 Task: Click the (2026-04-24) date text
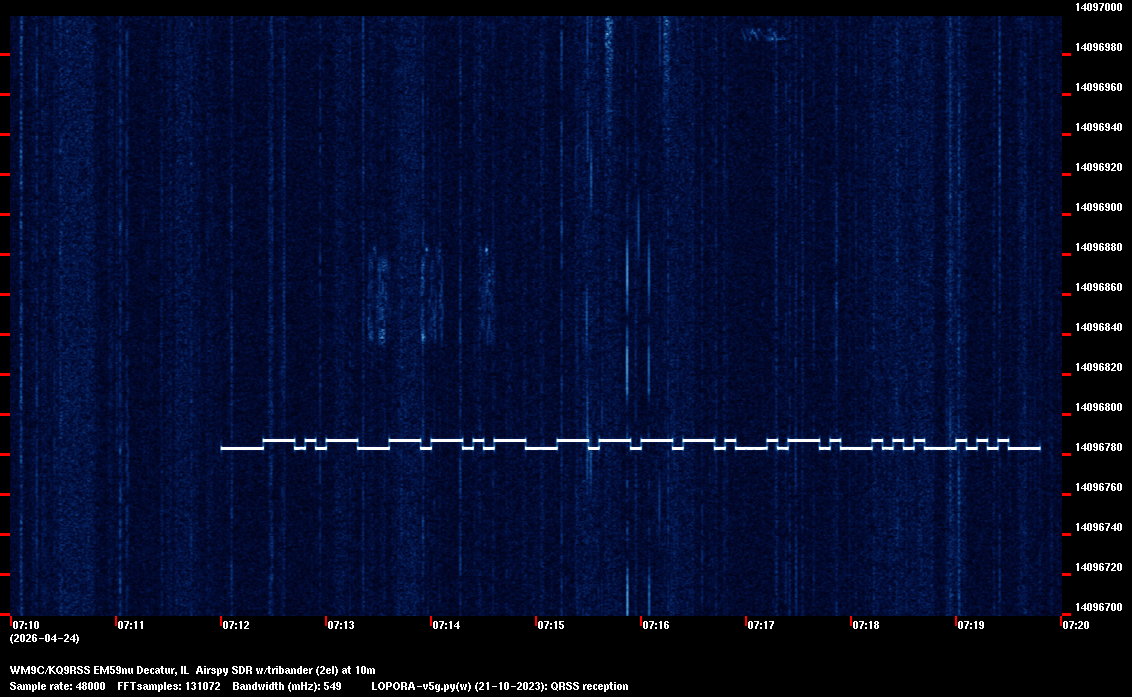click(44, 638)
